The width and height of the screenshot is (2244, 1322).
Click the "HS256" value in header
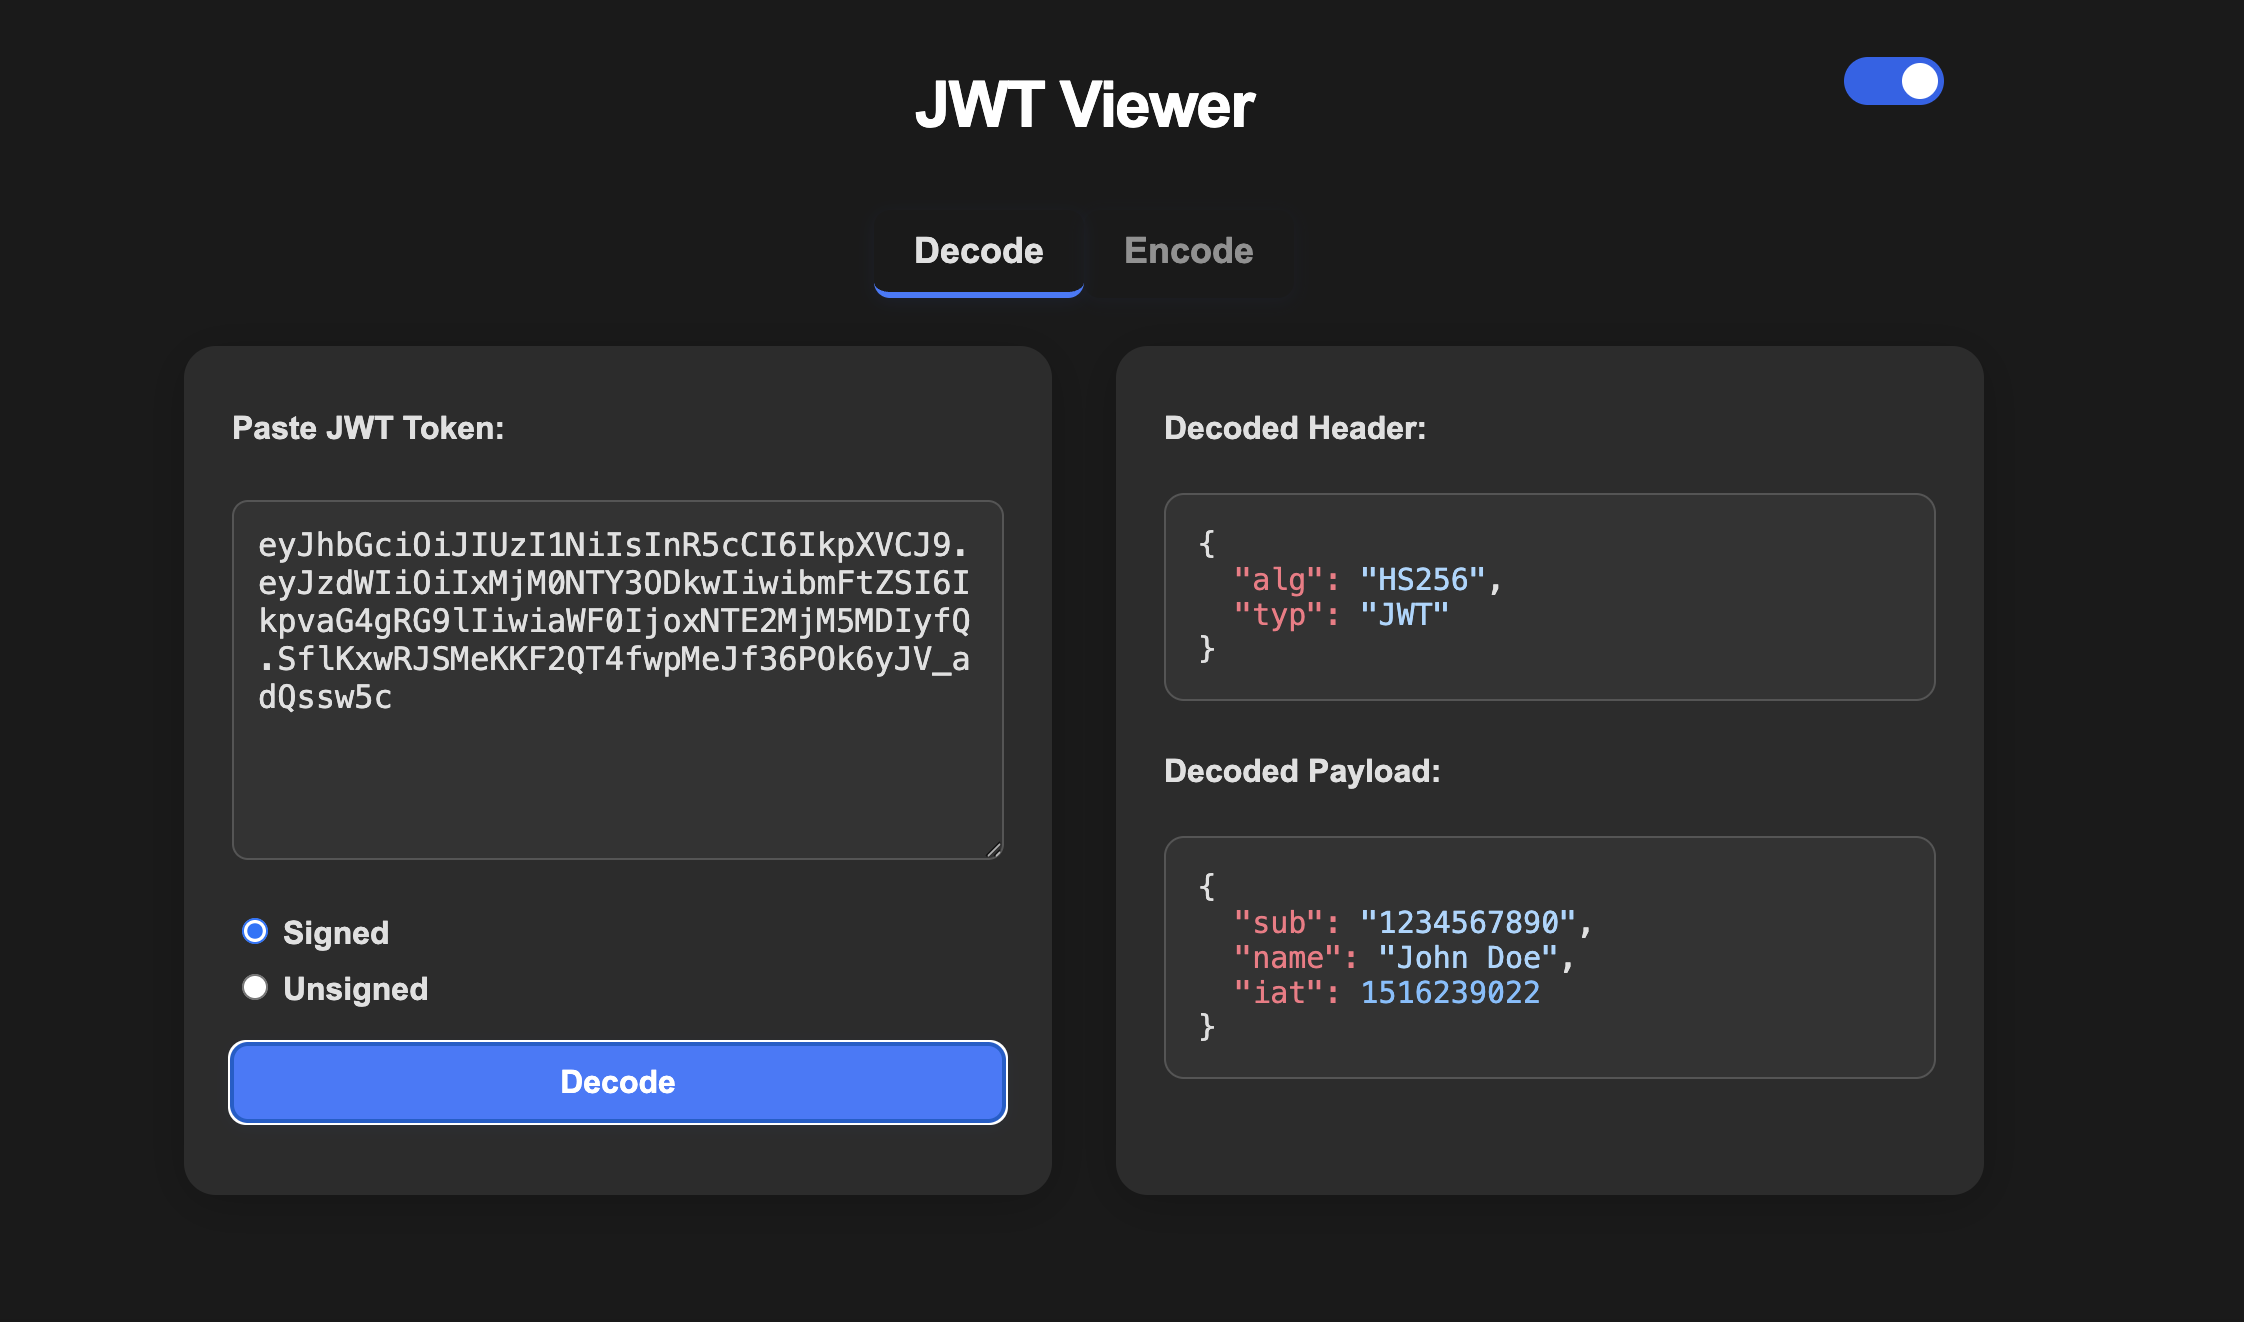(x=1422, y=580)
